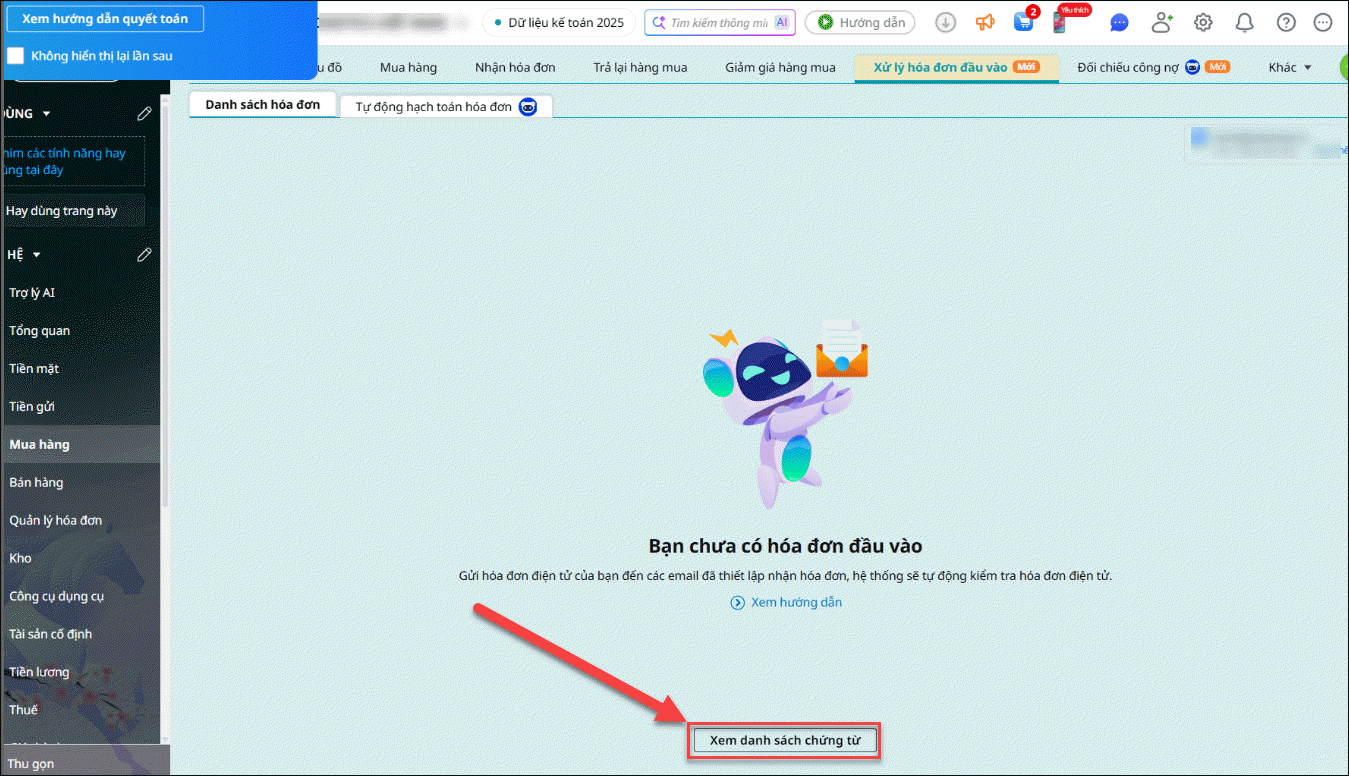Open the 'Đối chiếu công nợ' tab
The width and height of the screenshot is (1349, 776).
click(x=1153, y=67)
